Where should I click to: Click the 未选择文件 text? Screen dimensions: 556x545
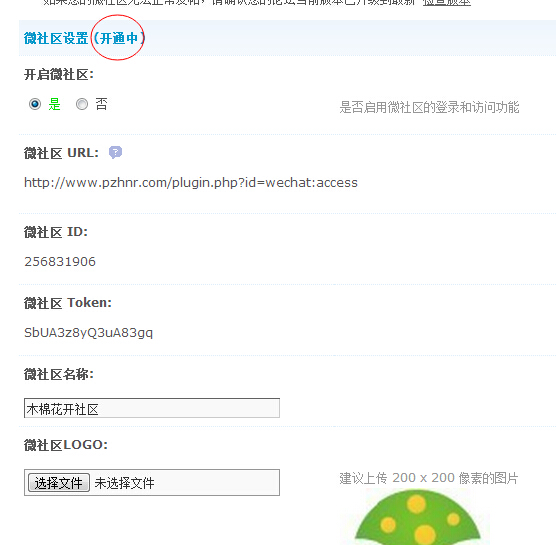click(x=124, y=483)
